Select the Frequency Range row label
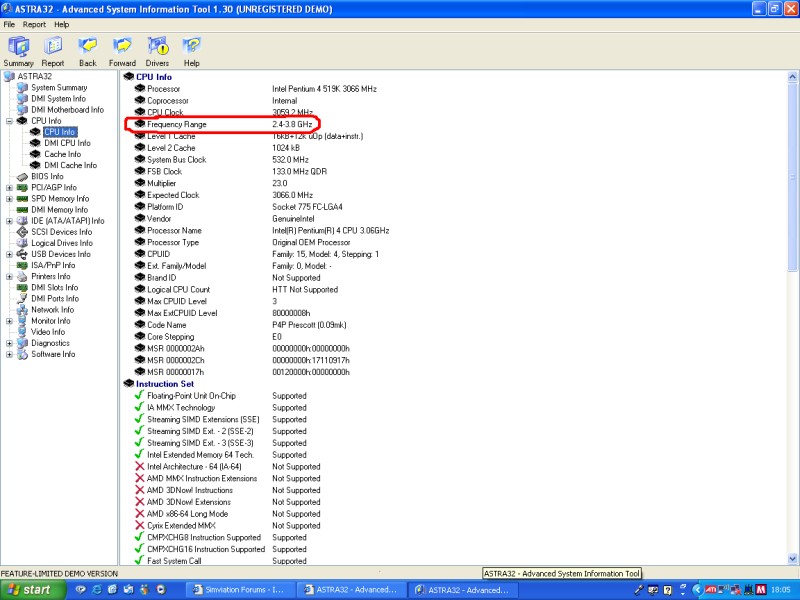This screenshot has height=600, width=800. 177,124
